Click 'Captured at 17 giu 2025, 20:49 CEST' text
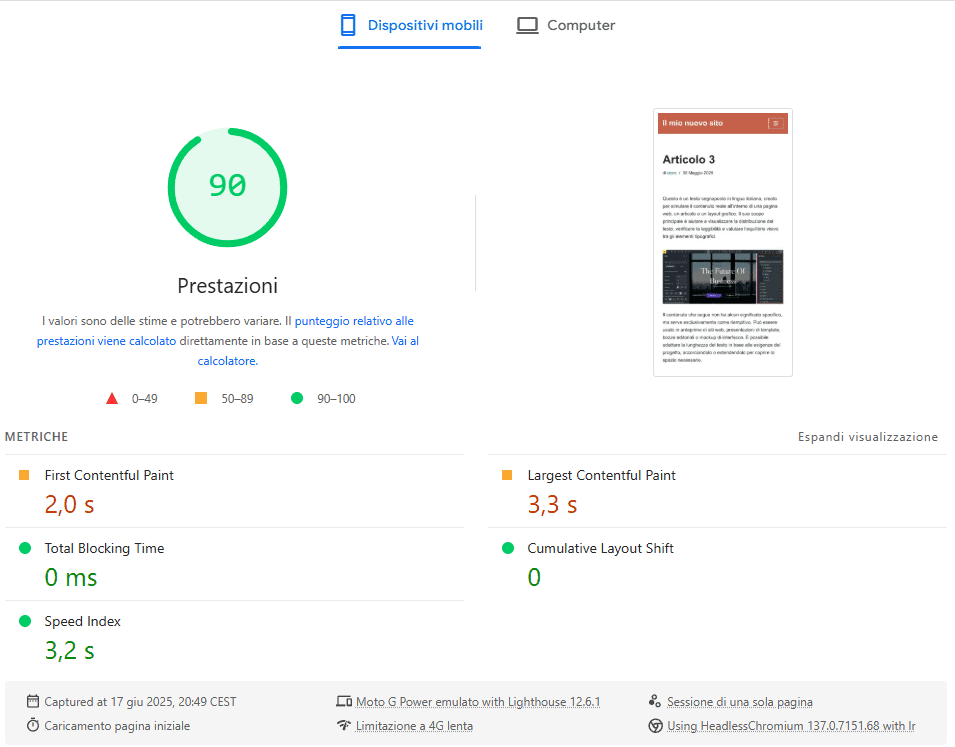Screen dimensions: 955x747 (140, 702)
